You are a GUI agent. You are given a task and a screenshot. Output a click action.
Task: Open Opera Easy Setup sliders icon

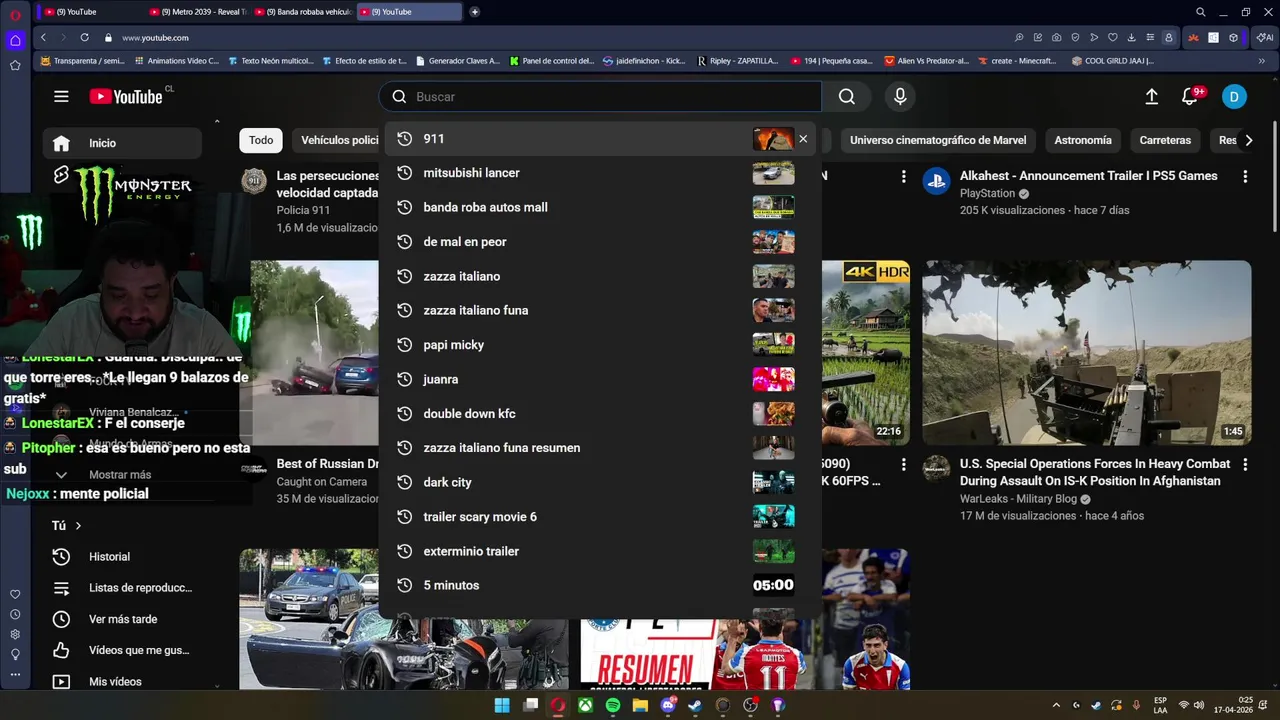pyautogui.click(x=1150, y=37)
